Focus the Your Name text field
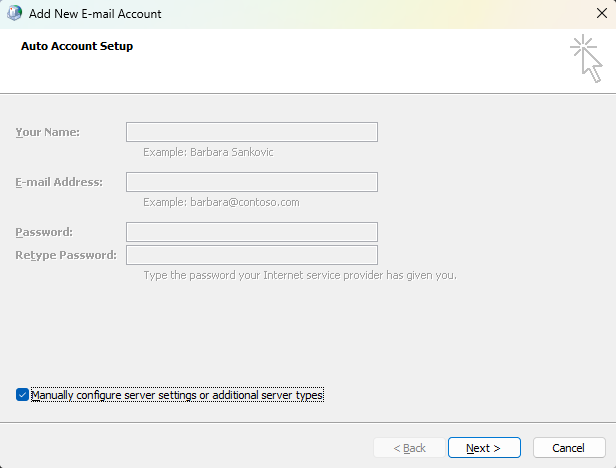The width and height of the screenshot is (616, 468). tap(251, 132)
